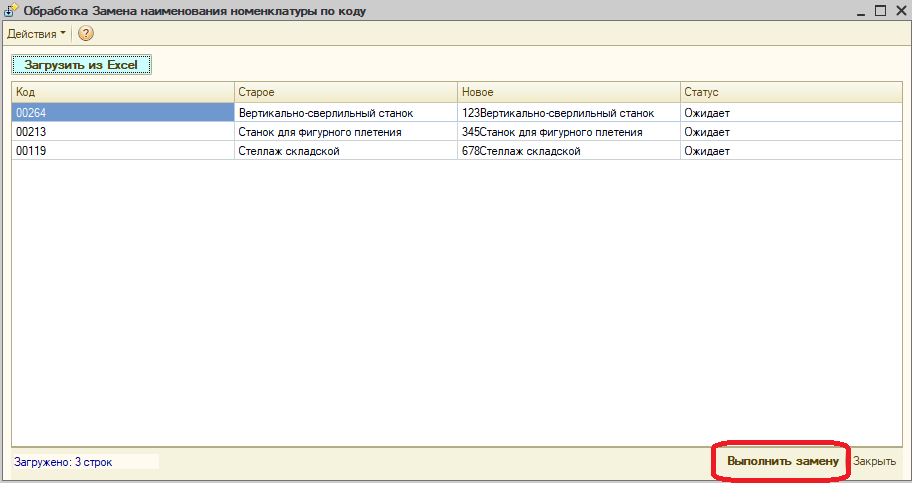Minimize the processing window

coord(860,10)
